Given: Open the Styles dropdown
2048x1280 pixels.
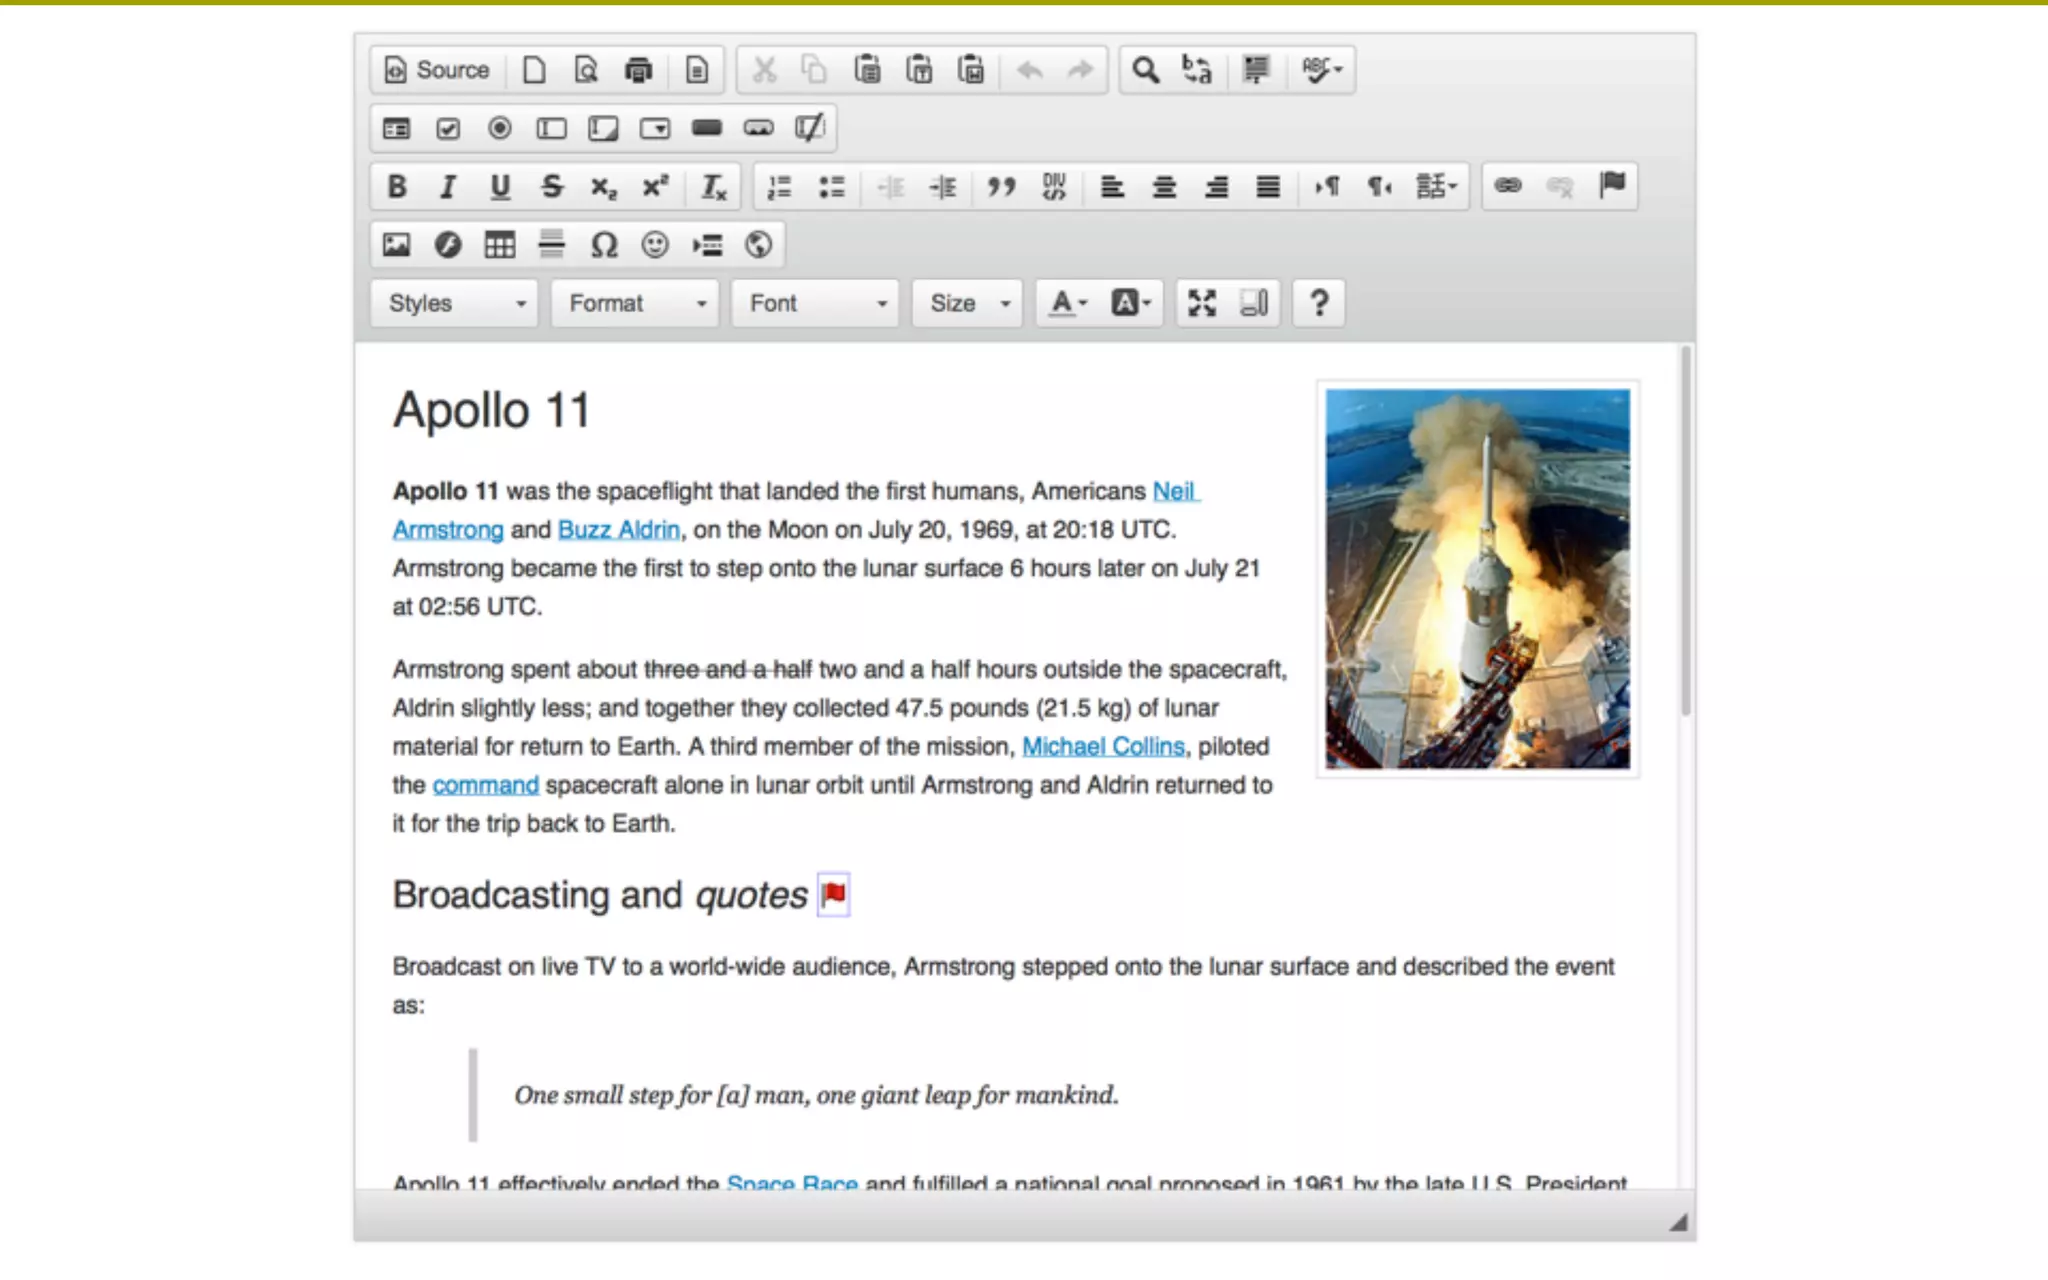Looking at the screenshot, I should tap(455, 303).
